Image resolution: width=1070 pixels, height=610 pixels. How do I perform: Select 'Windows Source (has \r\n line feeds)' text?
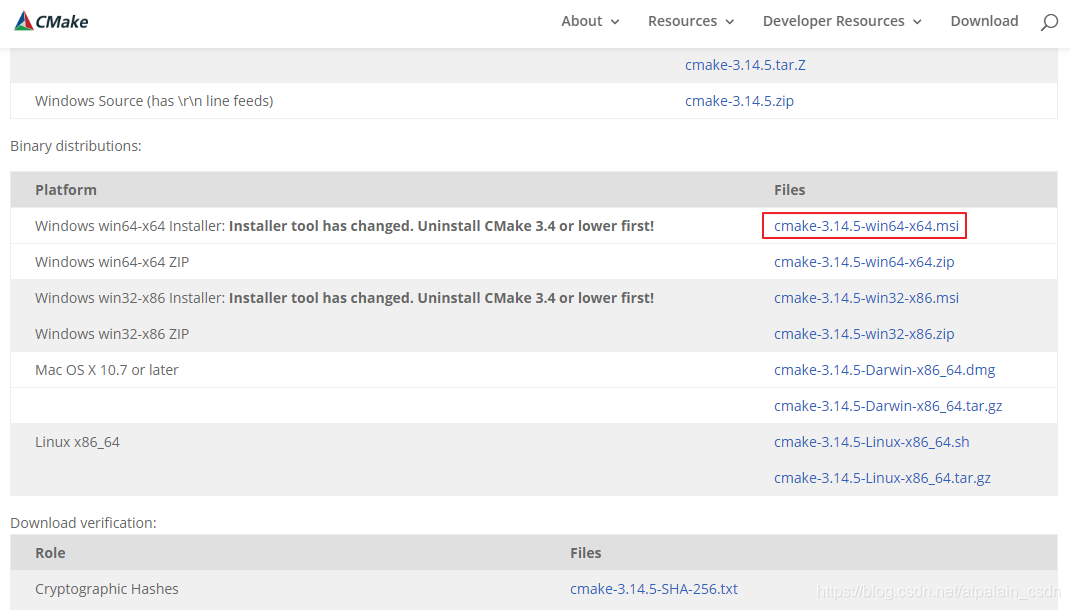pos(154,101)
